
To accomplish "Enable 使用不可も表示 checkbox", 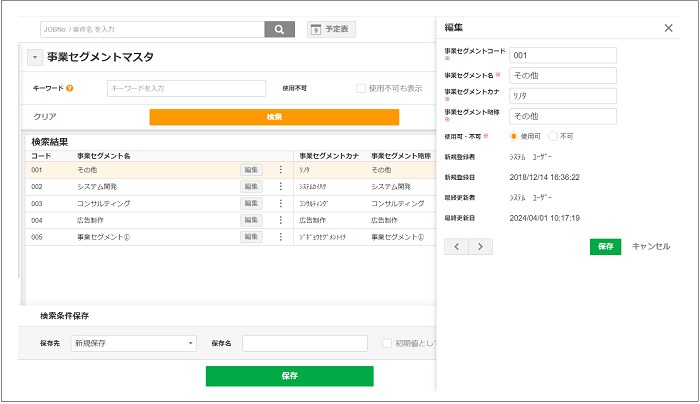I will (361, 89).
